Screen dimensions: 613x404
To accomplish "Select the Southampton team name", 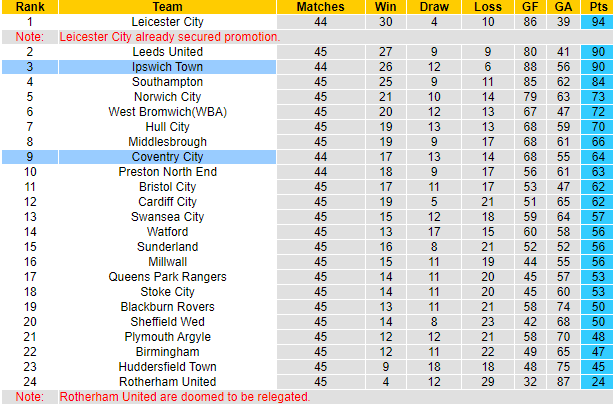I will point(167,81).
